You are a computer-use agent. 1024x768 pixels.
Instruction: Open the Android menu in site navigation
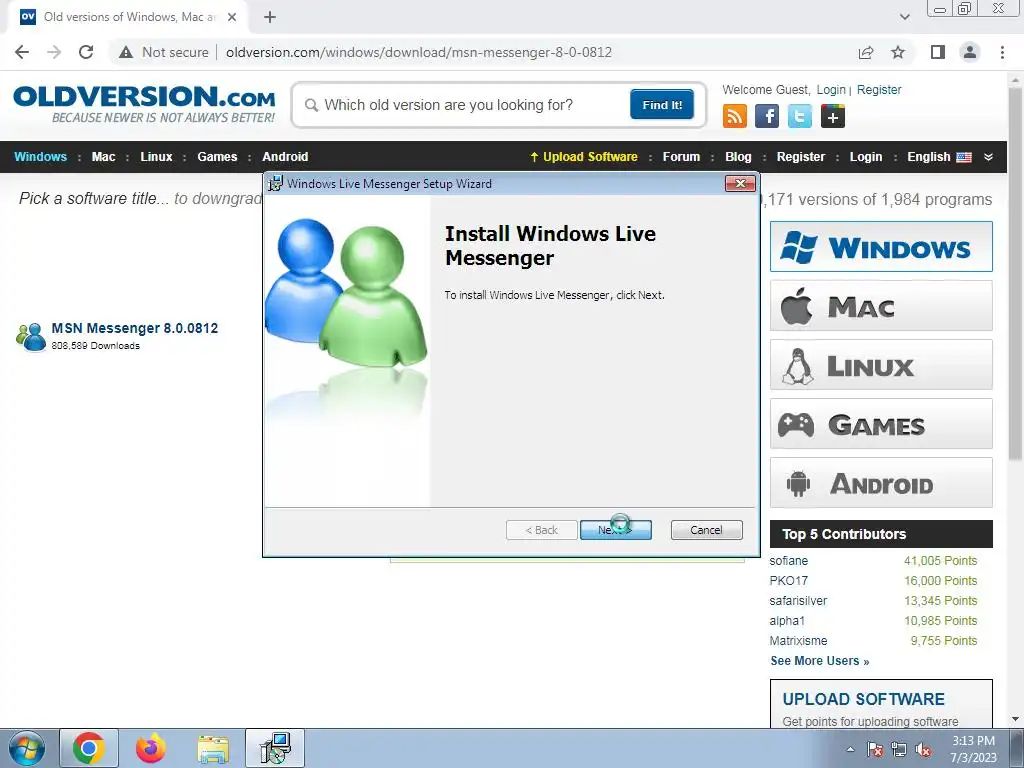285,157
